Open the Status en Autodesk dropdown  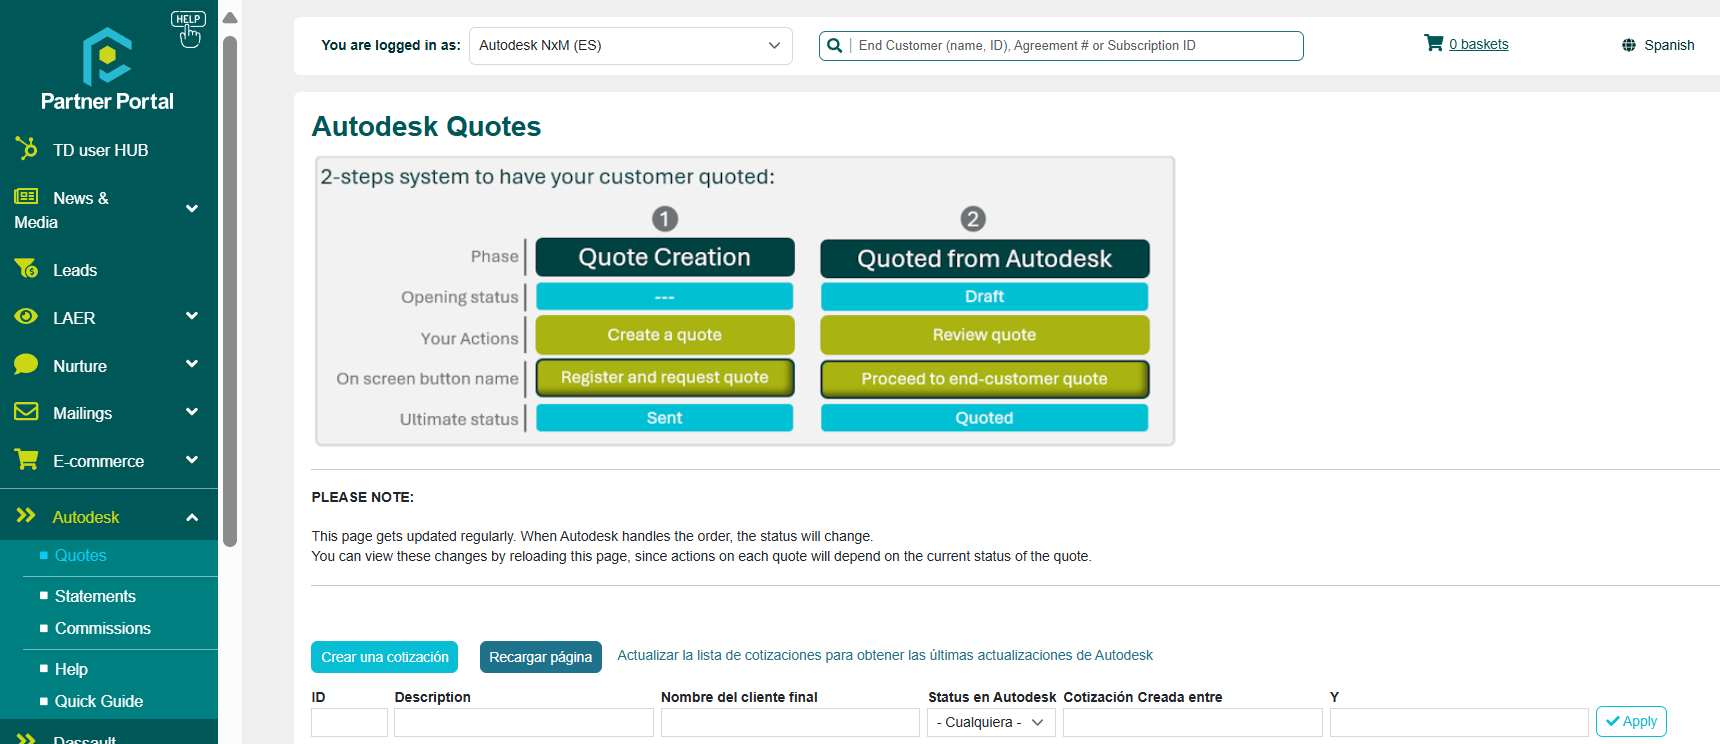point(991,722)
